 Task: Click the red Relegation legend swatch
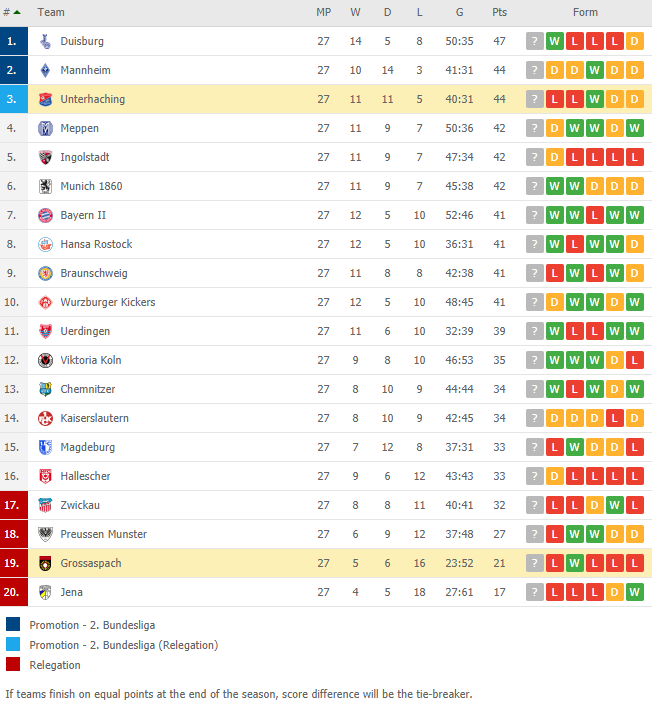click(x=13, y=664)
